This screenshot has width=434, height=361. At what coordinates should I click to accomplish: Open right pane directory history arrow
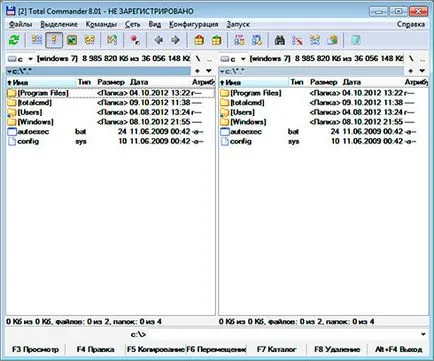point(422,71)
